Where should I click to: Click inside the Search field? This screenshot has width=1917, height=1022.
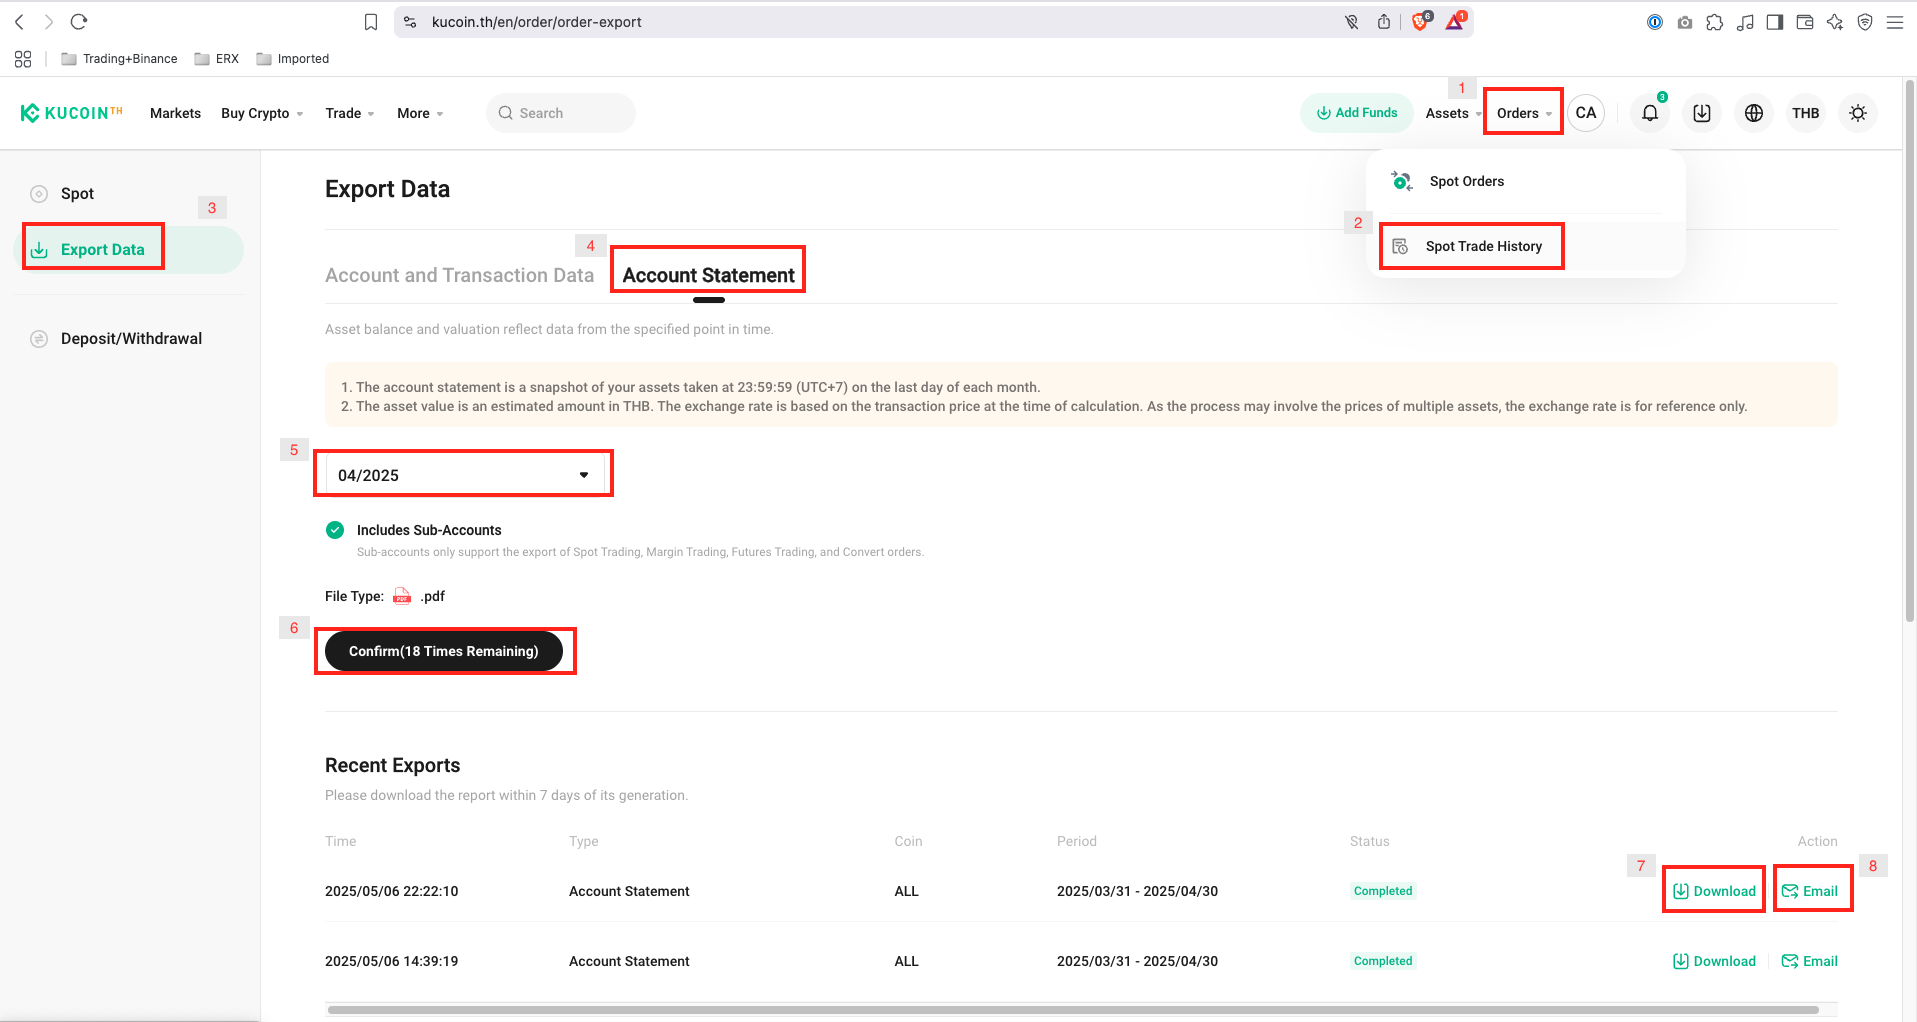(560, 113)
